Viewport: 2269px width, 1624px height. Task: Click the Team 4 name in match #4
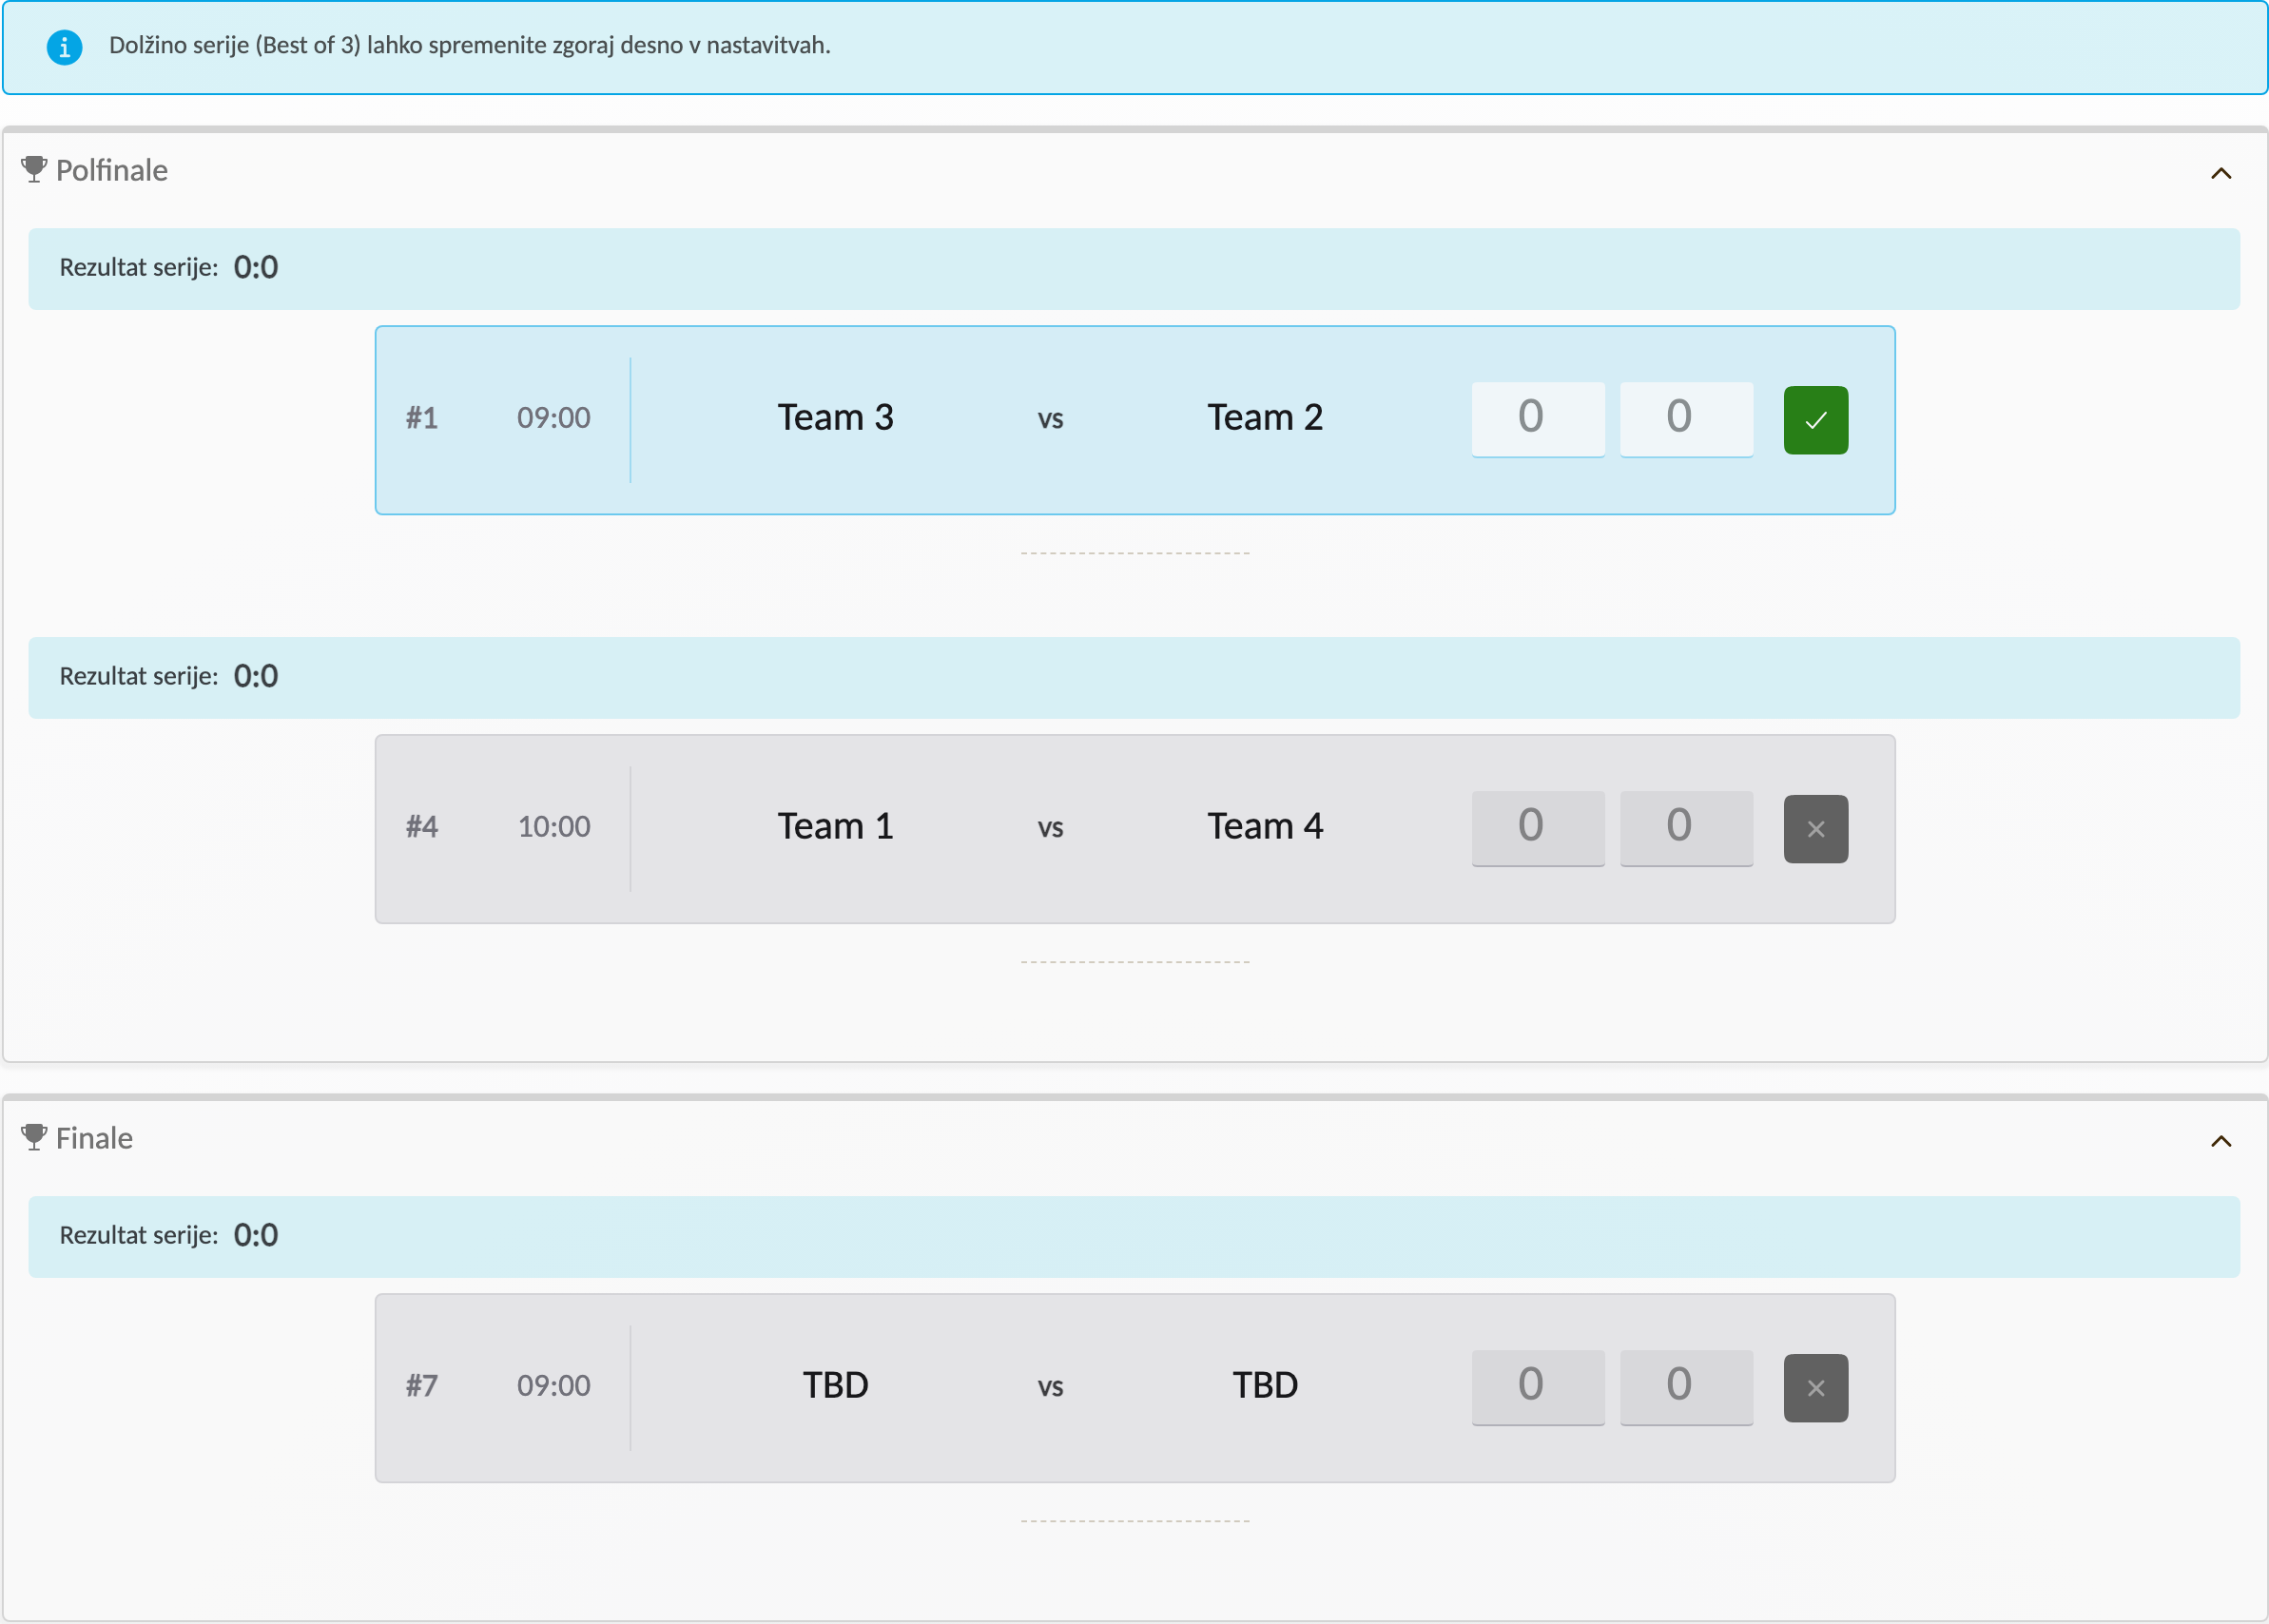[x=1264, y=826]
